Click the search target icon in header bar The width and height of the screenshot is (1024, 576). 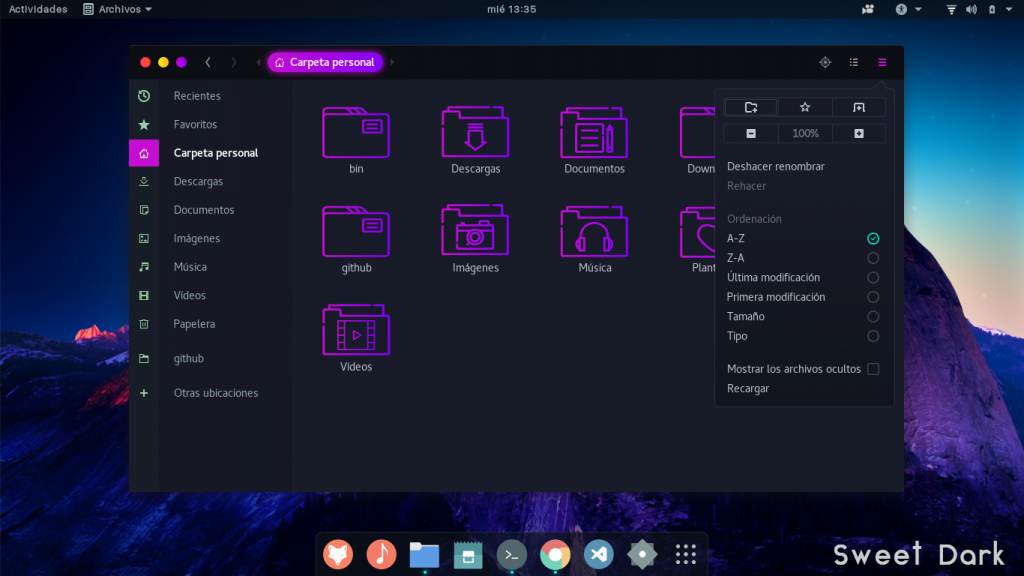(825, 62)
